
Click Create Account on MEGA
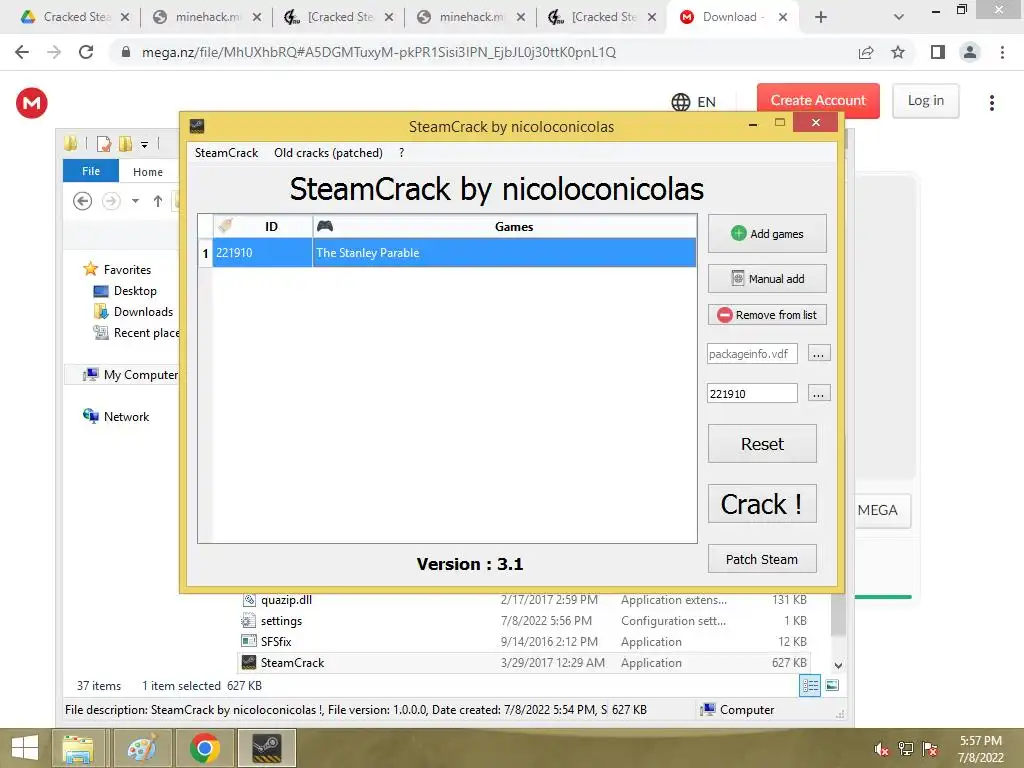point(818,101)
